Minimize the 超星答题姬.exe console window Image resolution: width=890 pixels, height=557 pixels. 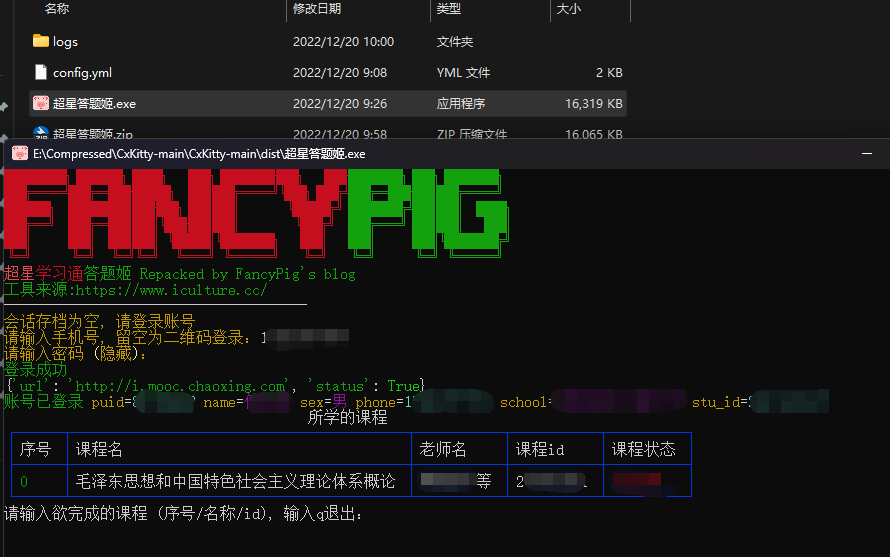[867, 154]
